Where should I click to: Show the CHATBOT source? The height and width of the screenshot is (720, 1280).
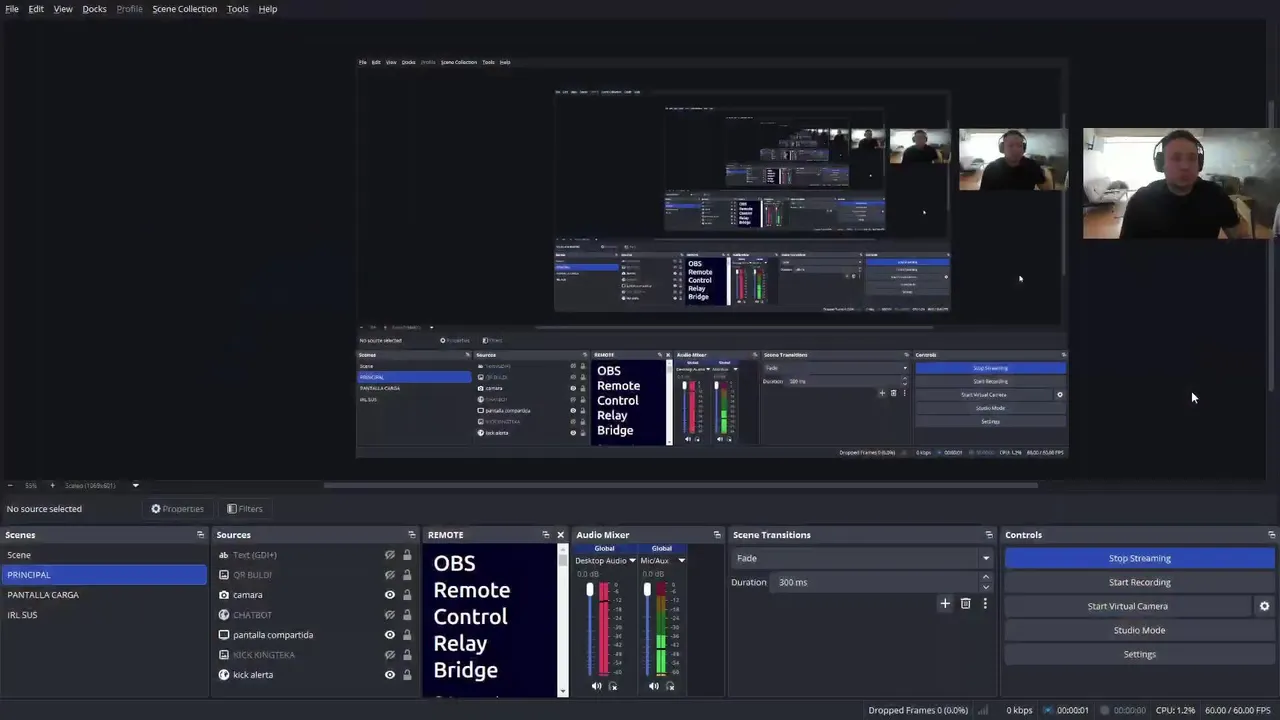390,615
